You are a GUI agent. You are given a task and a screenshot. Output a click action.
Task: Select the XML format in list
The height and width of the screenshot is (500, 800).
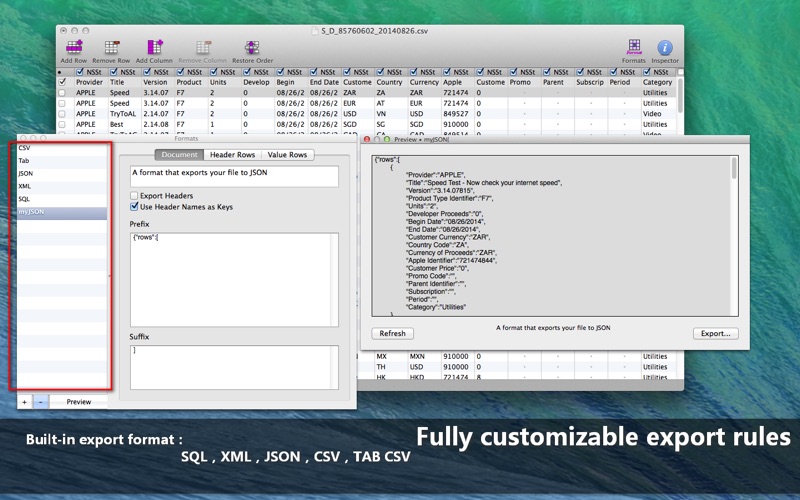tap(62, 186)
